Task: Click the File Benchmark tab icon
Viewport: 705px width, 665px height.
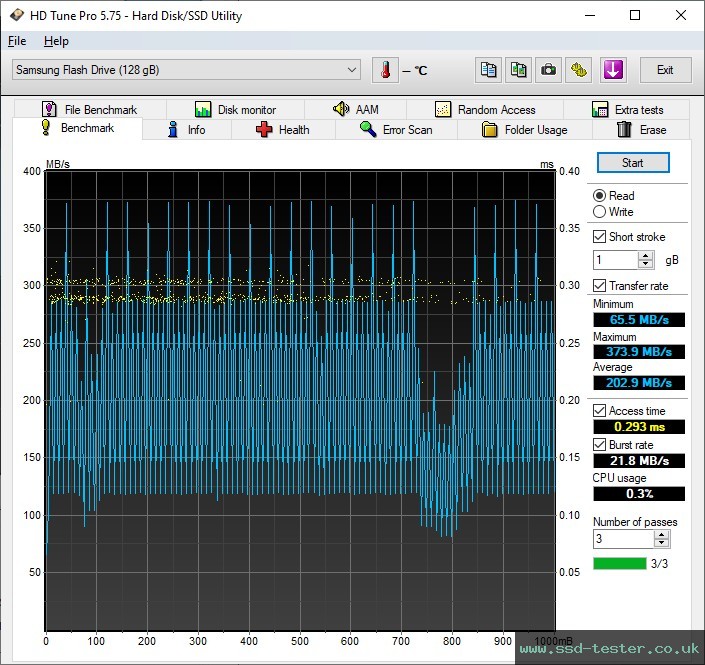Action: [x=49, y=109]
